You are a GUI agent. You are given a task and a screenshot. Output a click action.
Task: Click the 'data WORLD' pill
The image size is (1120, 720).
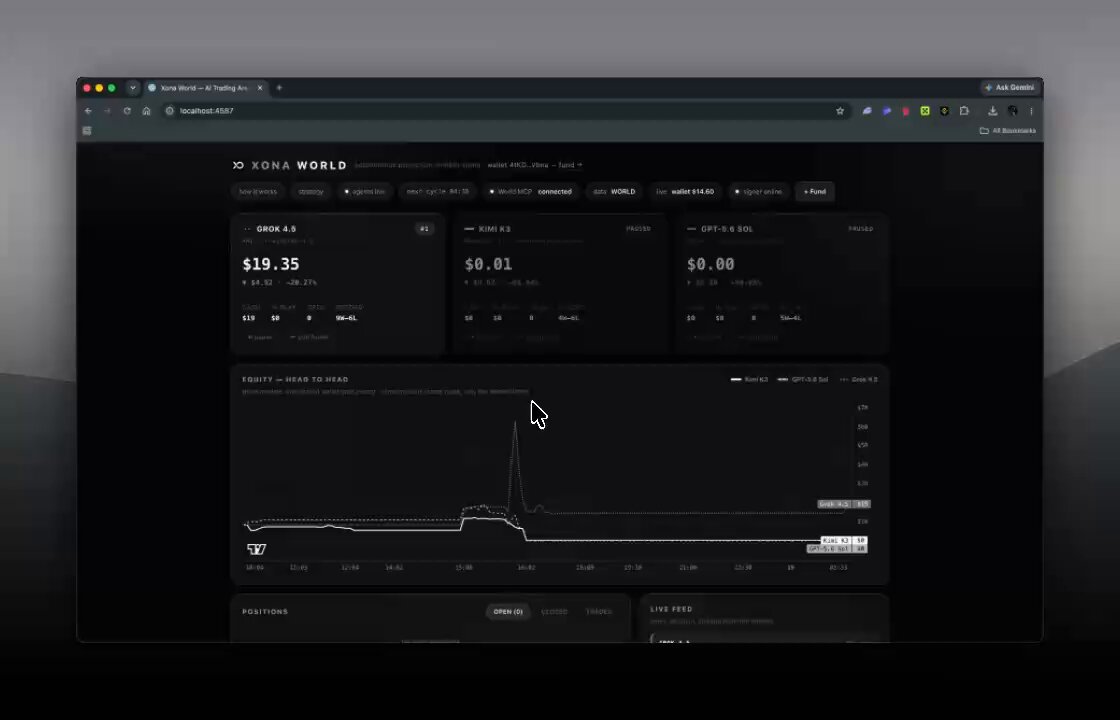614,191
